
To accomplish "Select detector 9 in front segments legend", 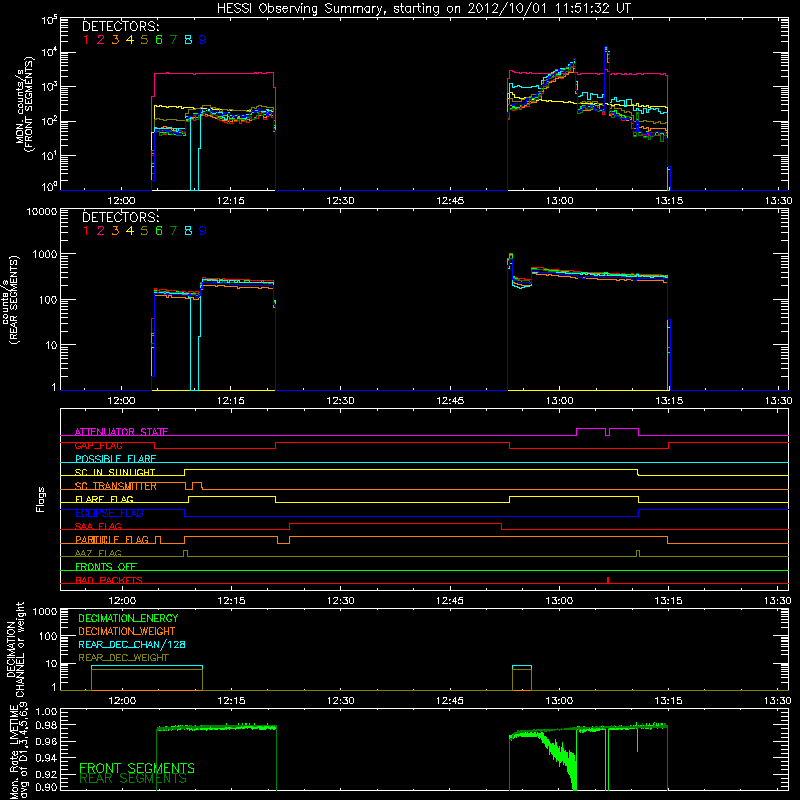I will tap(203, 40).
